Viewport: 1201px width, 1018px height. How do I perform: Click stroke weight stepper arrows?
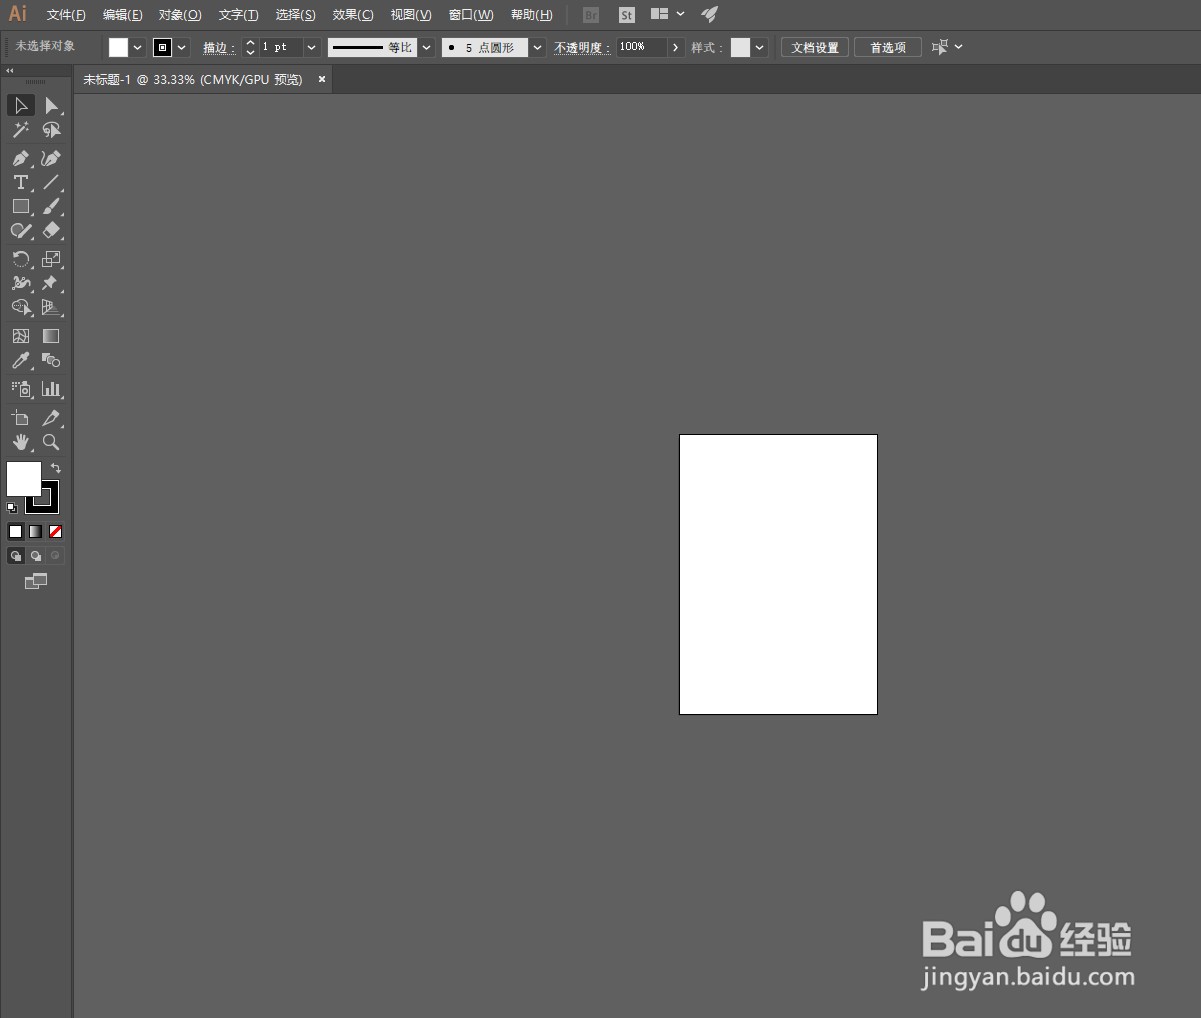pos(250,47)
